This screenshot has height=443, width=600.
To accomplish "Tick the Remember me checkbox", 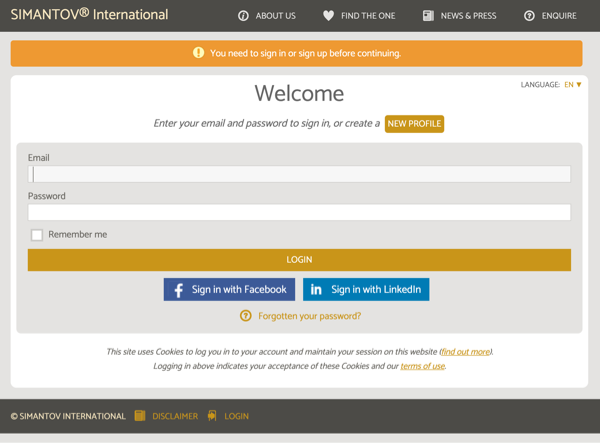I will (x=37, y=235).
